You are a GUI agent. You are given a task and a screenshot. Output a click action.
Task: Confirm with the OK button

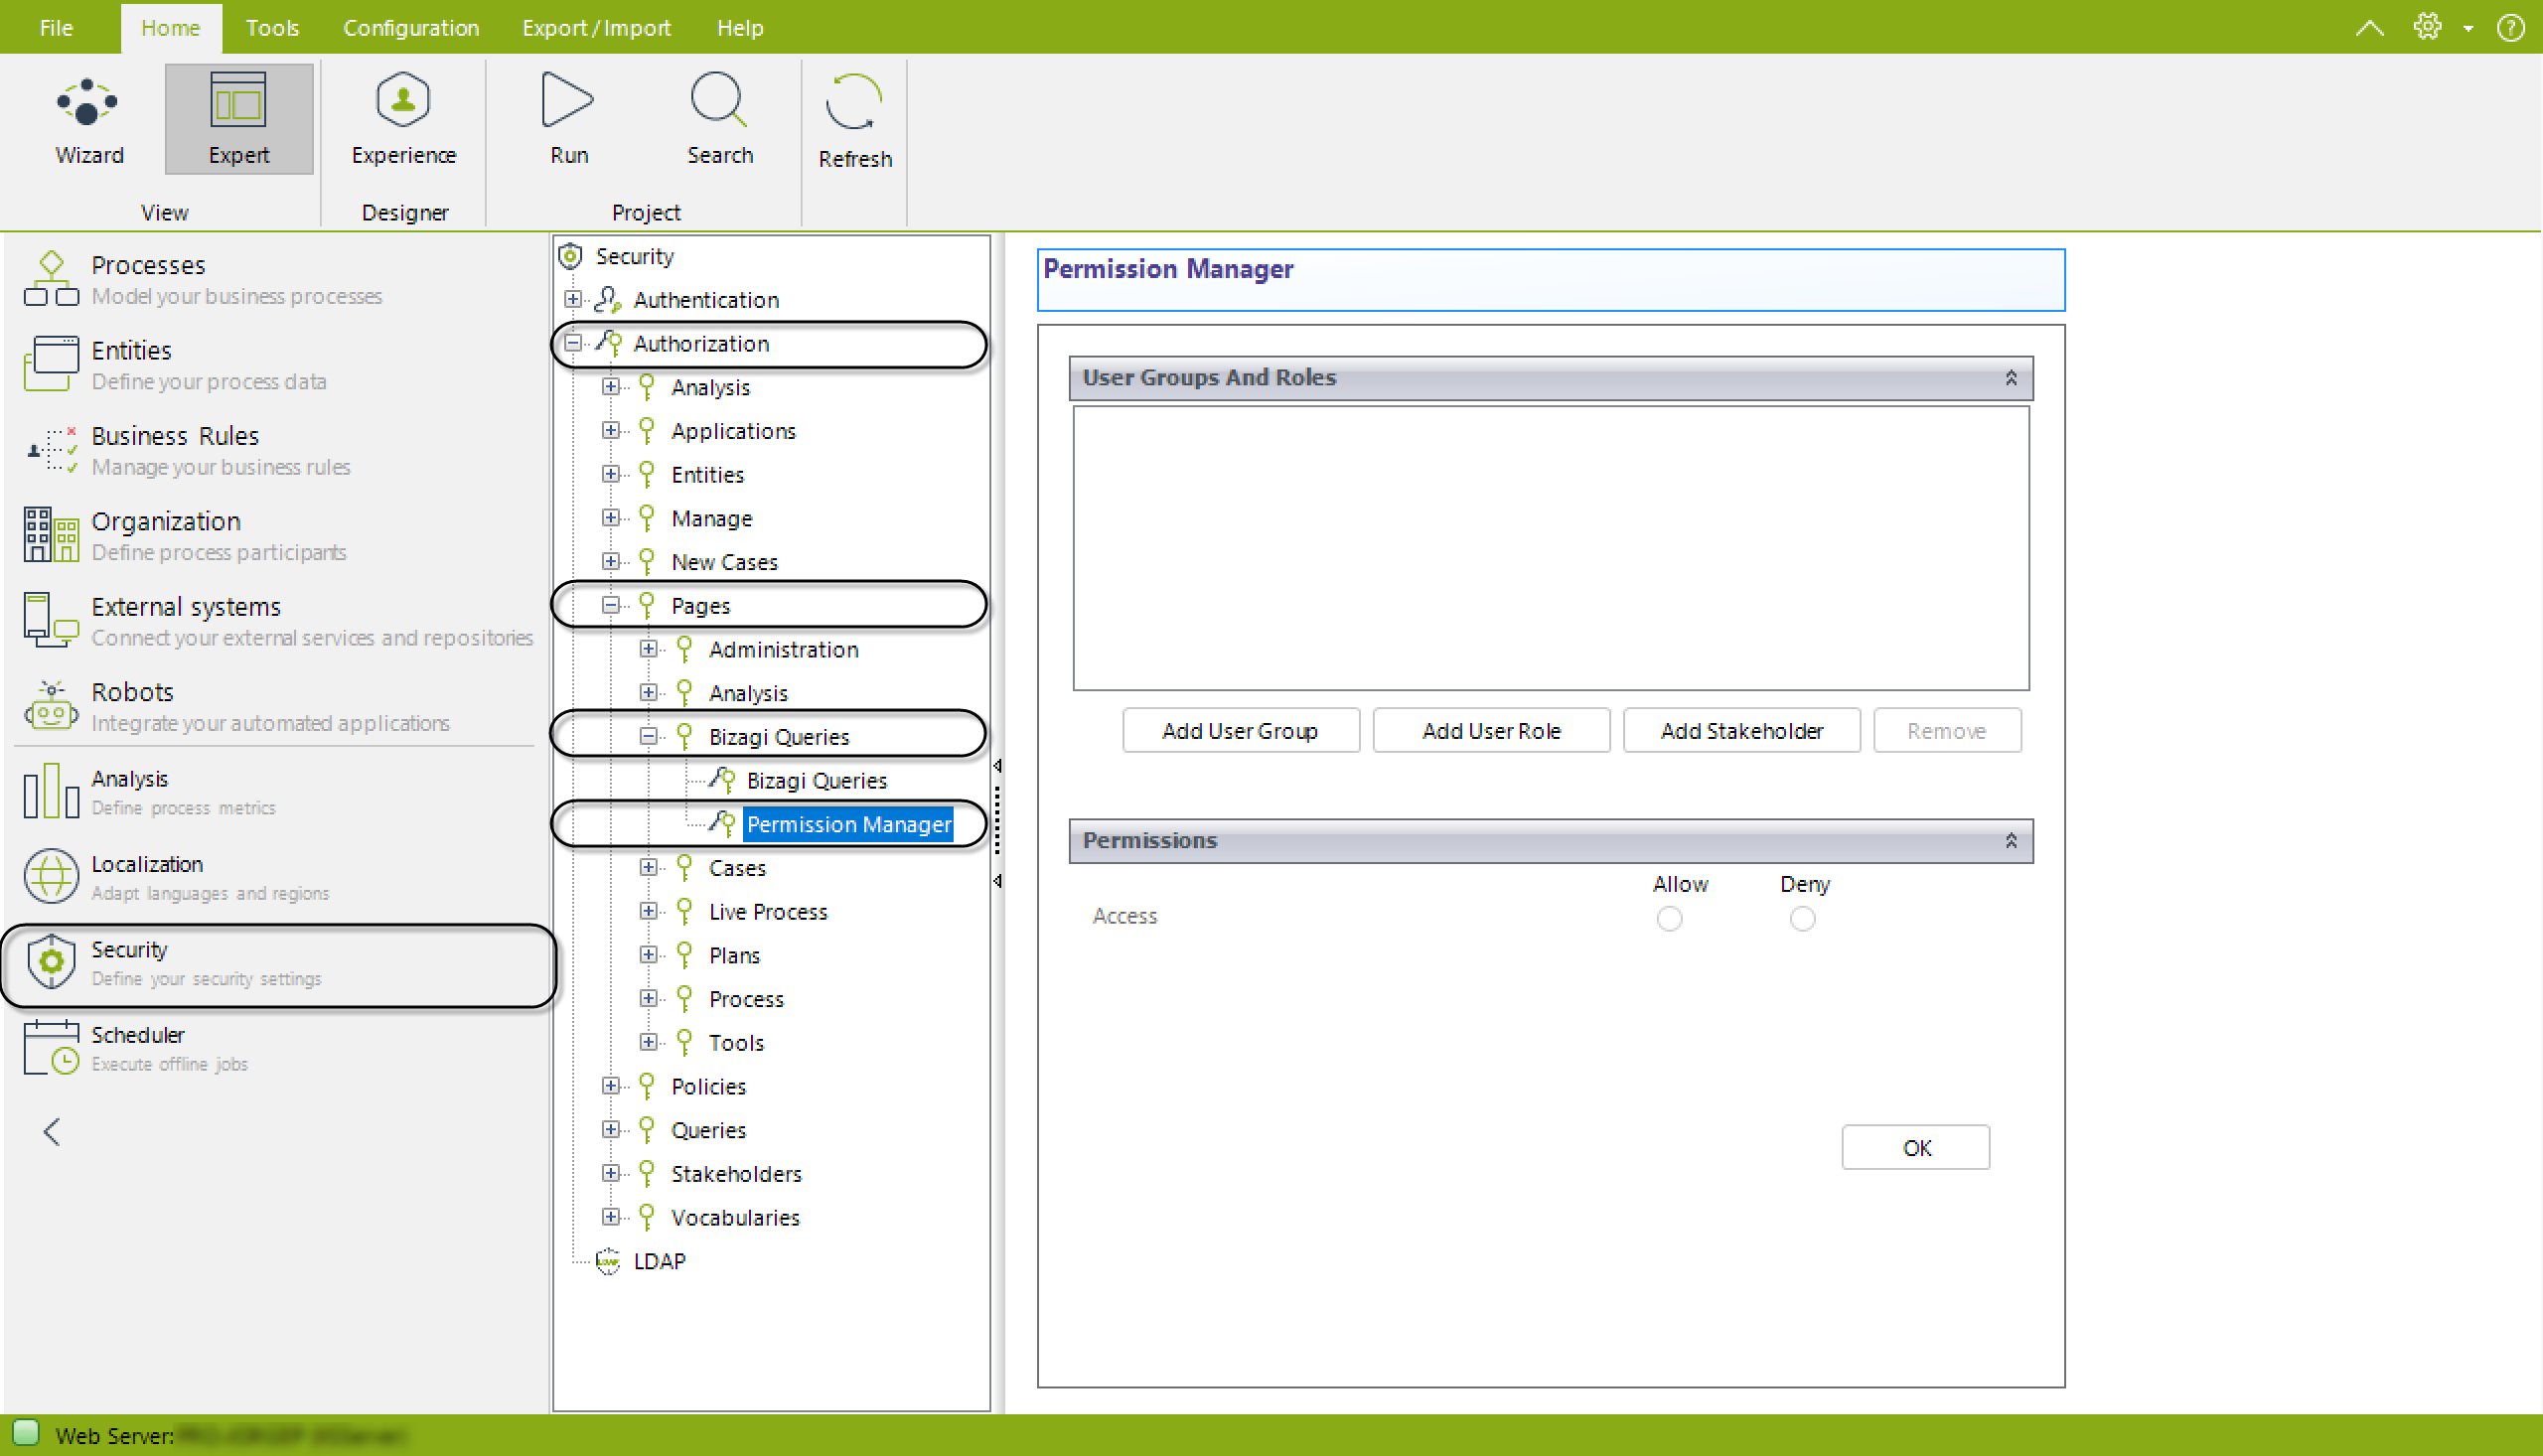(1915, 1147)
